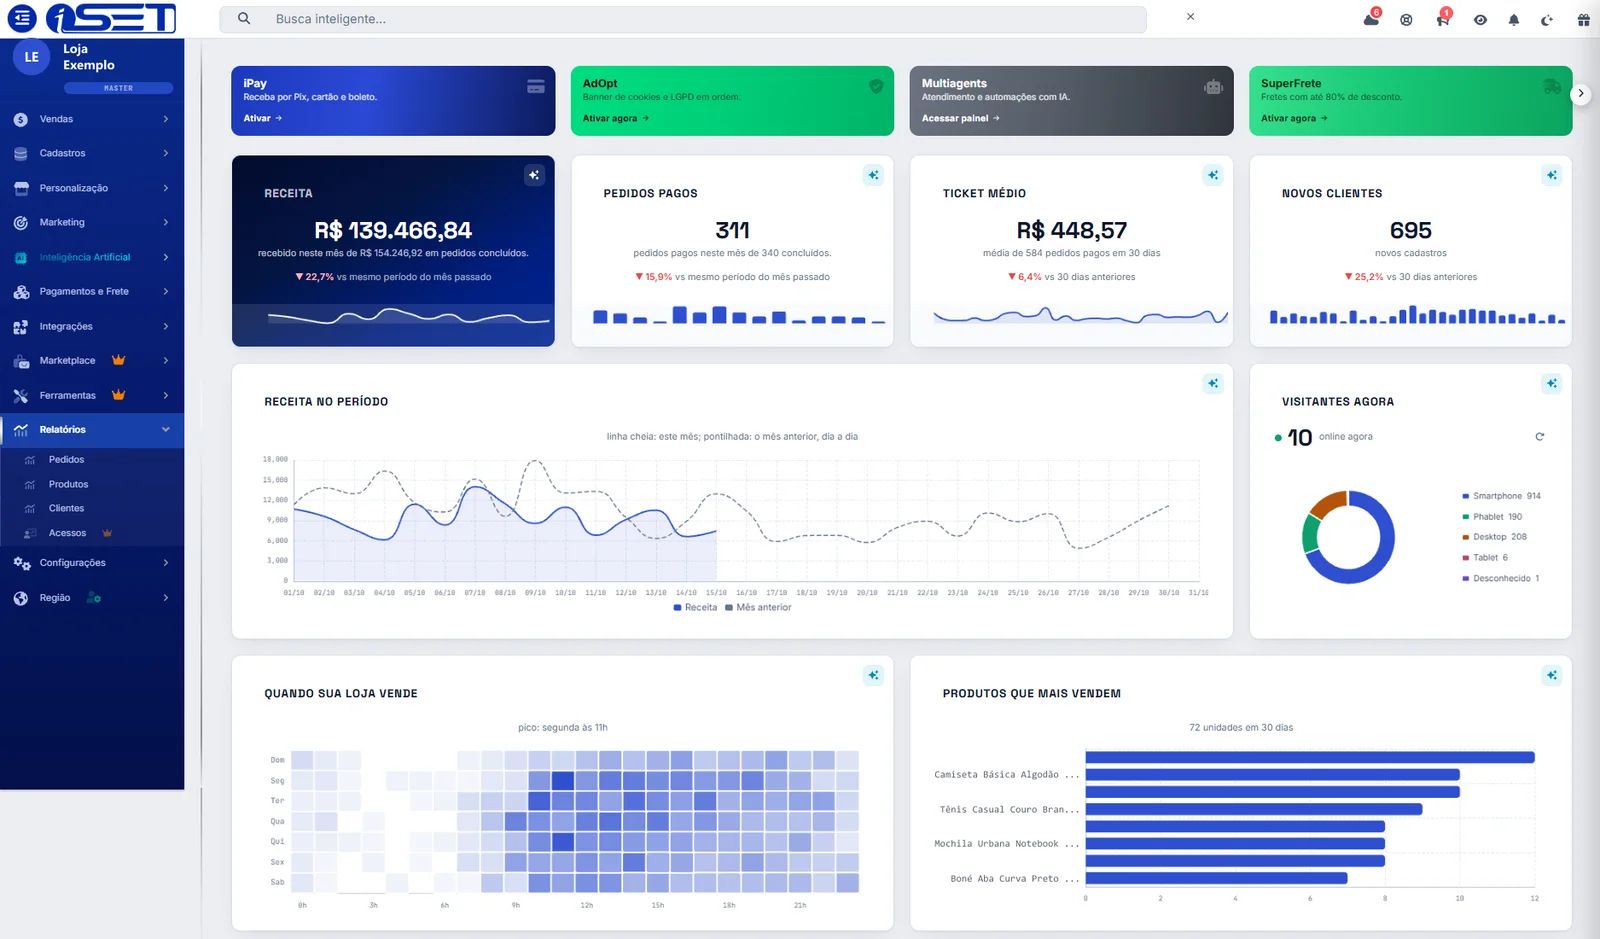
Task: Open the bell notifications icon
Action: click(x=1514, y=20)
